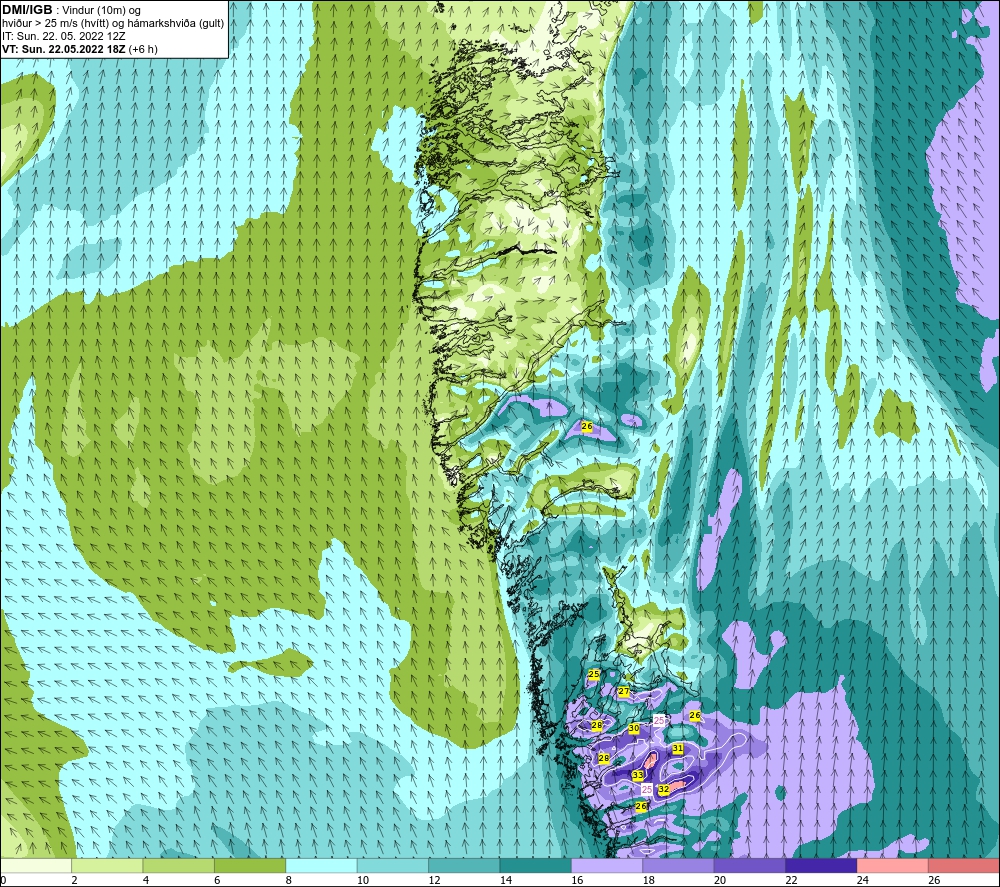Pick the aqua 10–12 m/s legend swatch
The height and width of the screenshot is (887, 1000).
(x=393, y=865)
